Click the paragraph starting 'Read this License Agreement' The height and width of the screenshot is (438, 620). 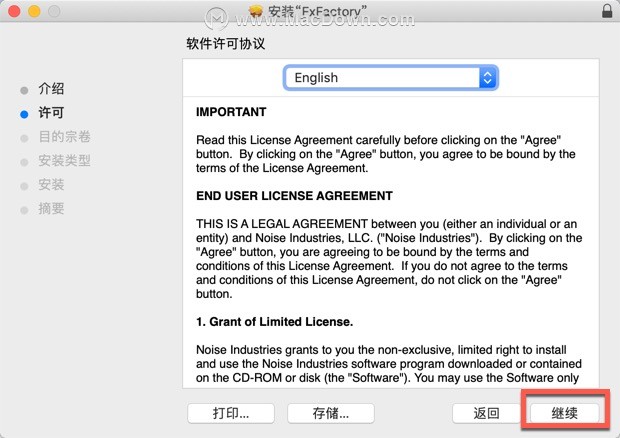tap(386, 154)
